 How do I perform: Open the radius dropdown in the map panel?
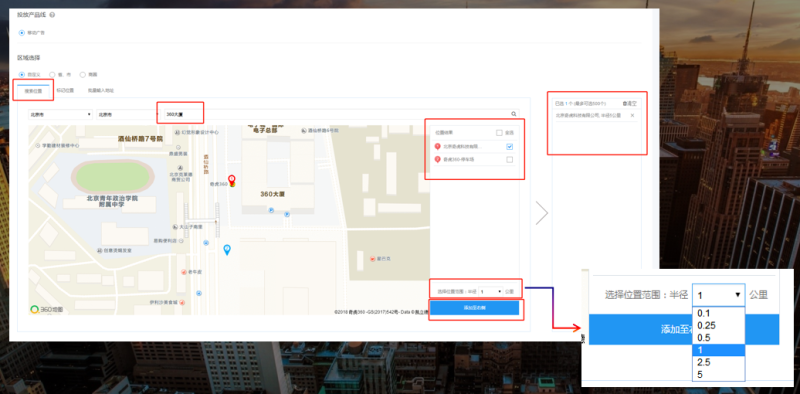pos(490,291)
